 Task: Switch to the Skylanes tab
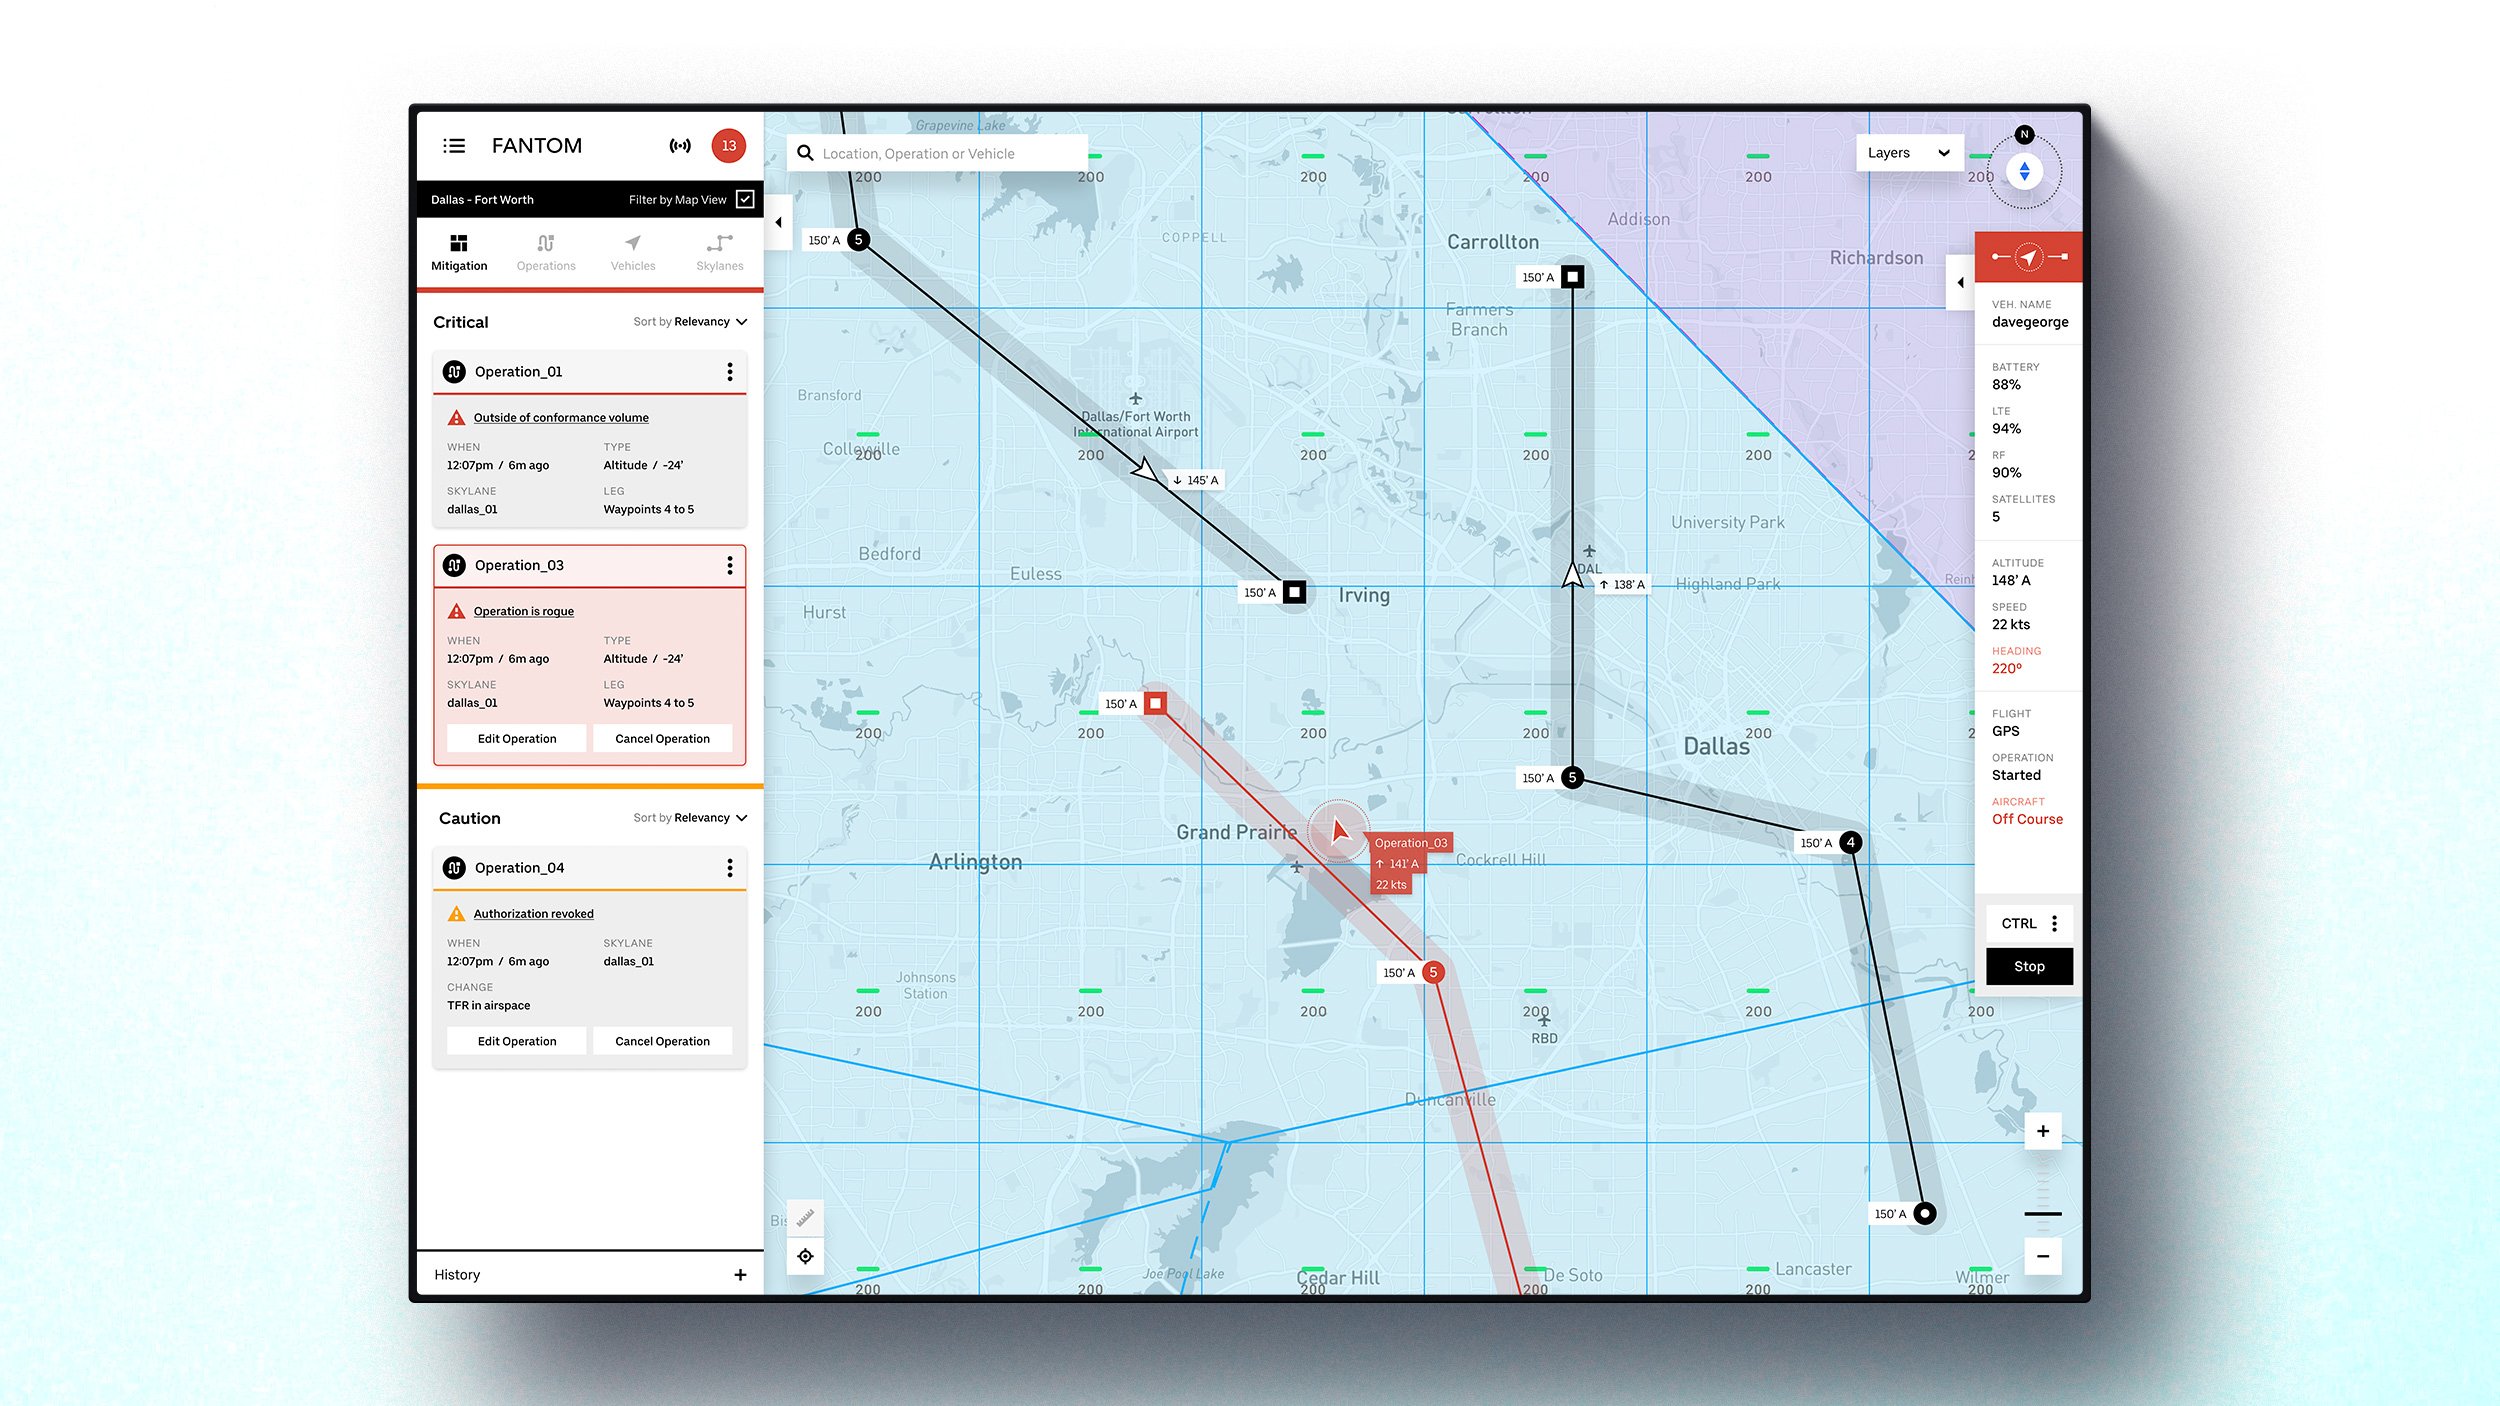pos(720,252)
